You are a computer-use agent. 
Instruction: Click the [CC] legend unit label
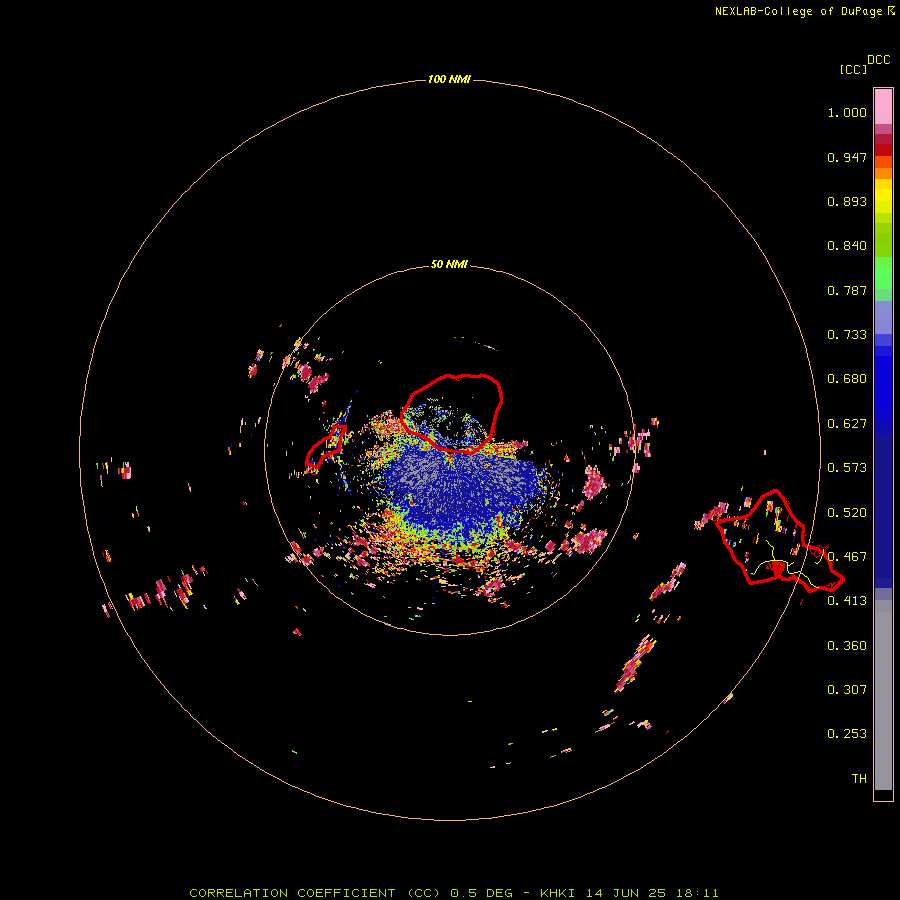pos(853,69)
